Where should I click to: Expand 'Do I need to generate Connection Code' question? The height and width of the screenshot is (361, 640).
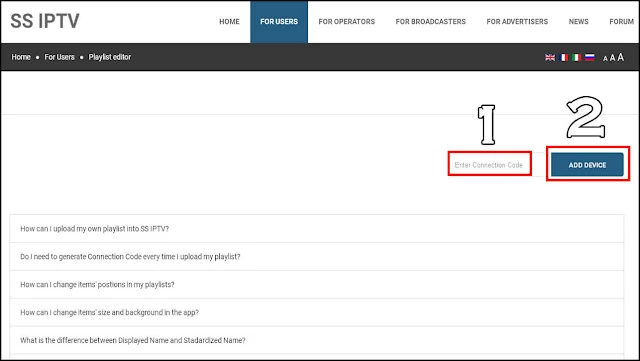pyautogui.click(x=317, y=256)
